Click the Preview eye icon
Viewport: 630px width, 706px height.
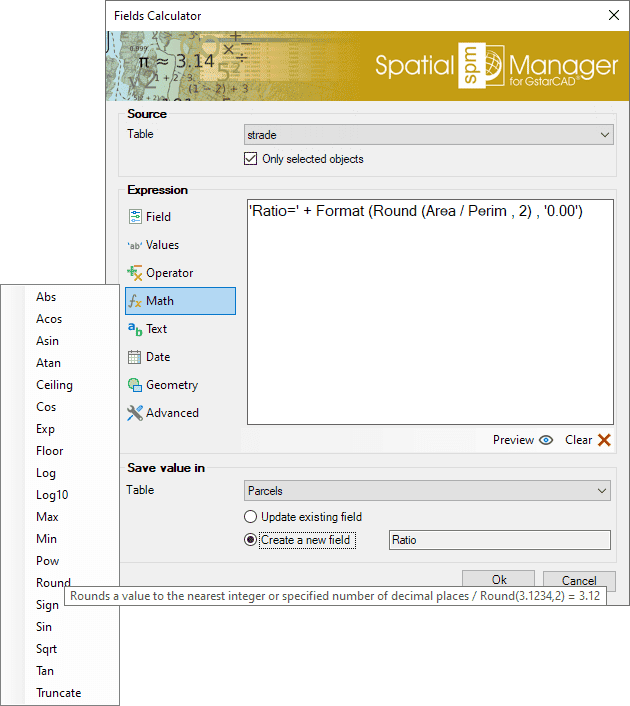pyautogui.click(x=546, y=440)
